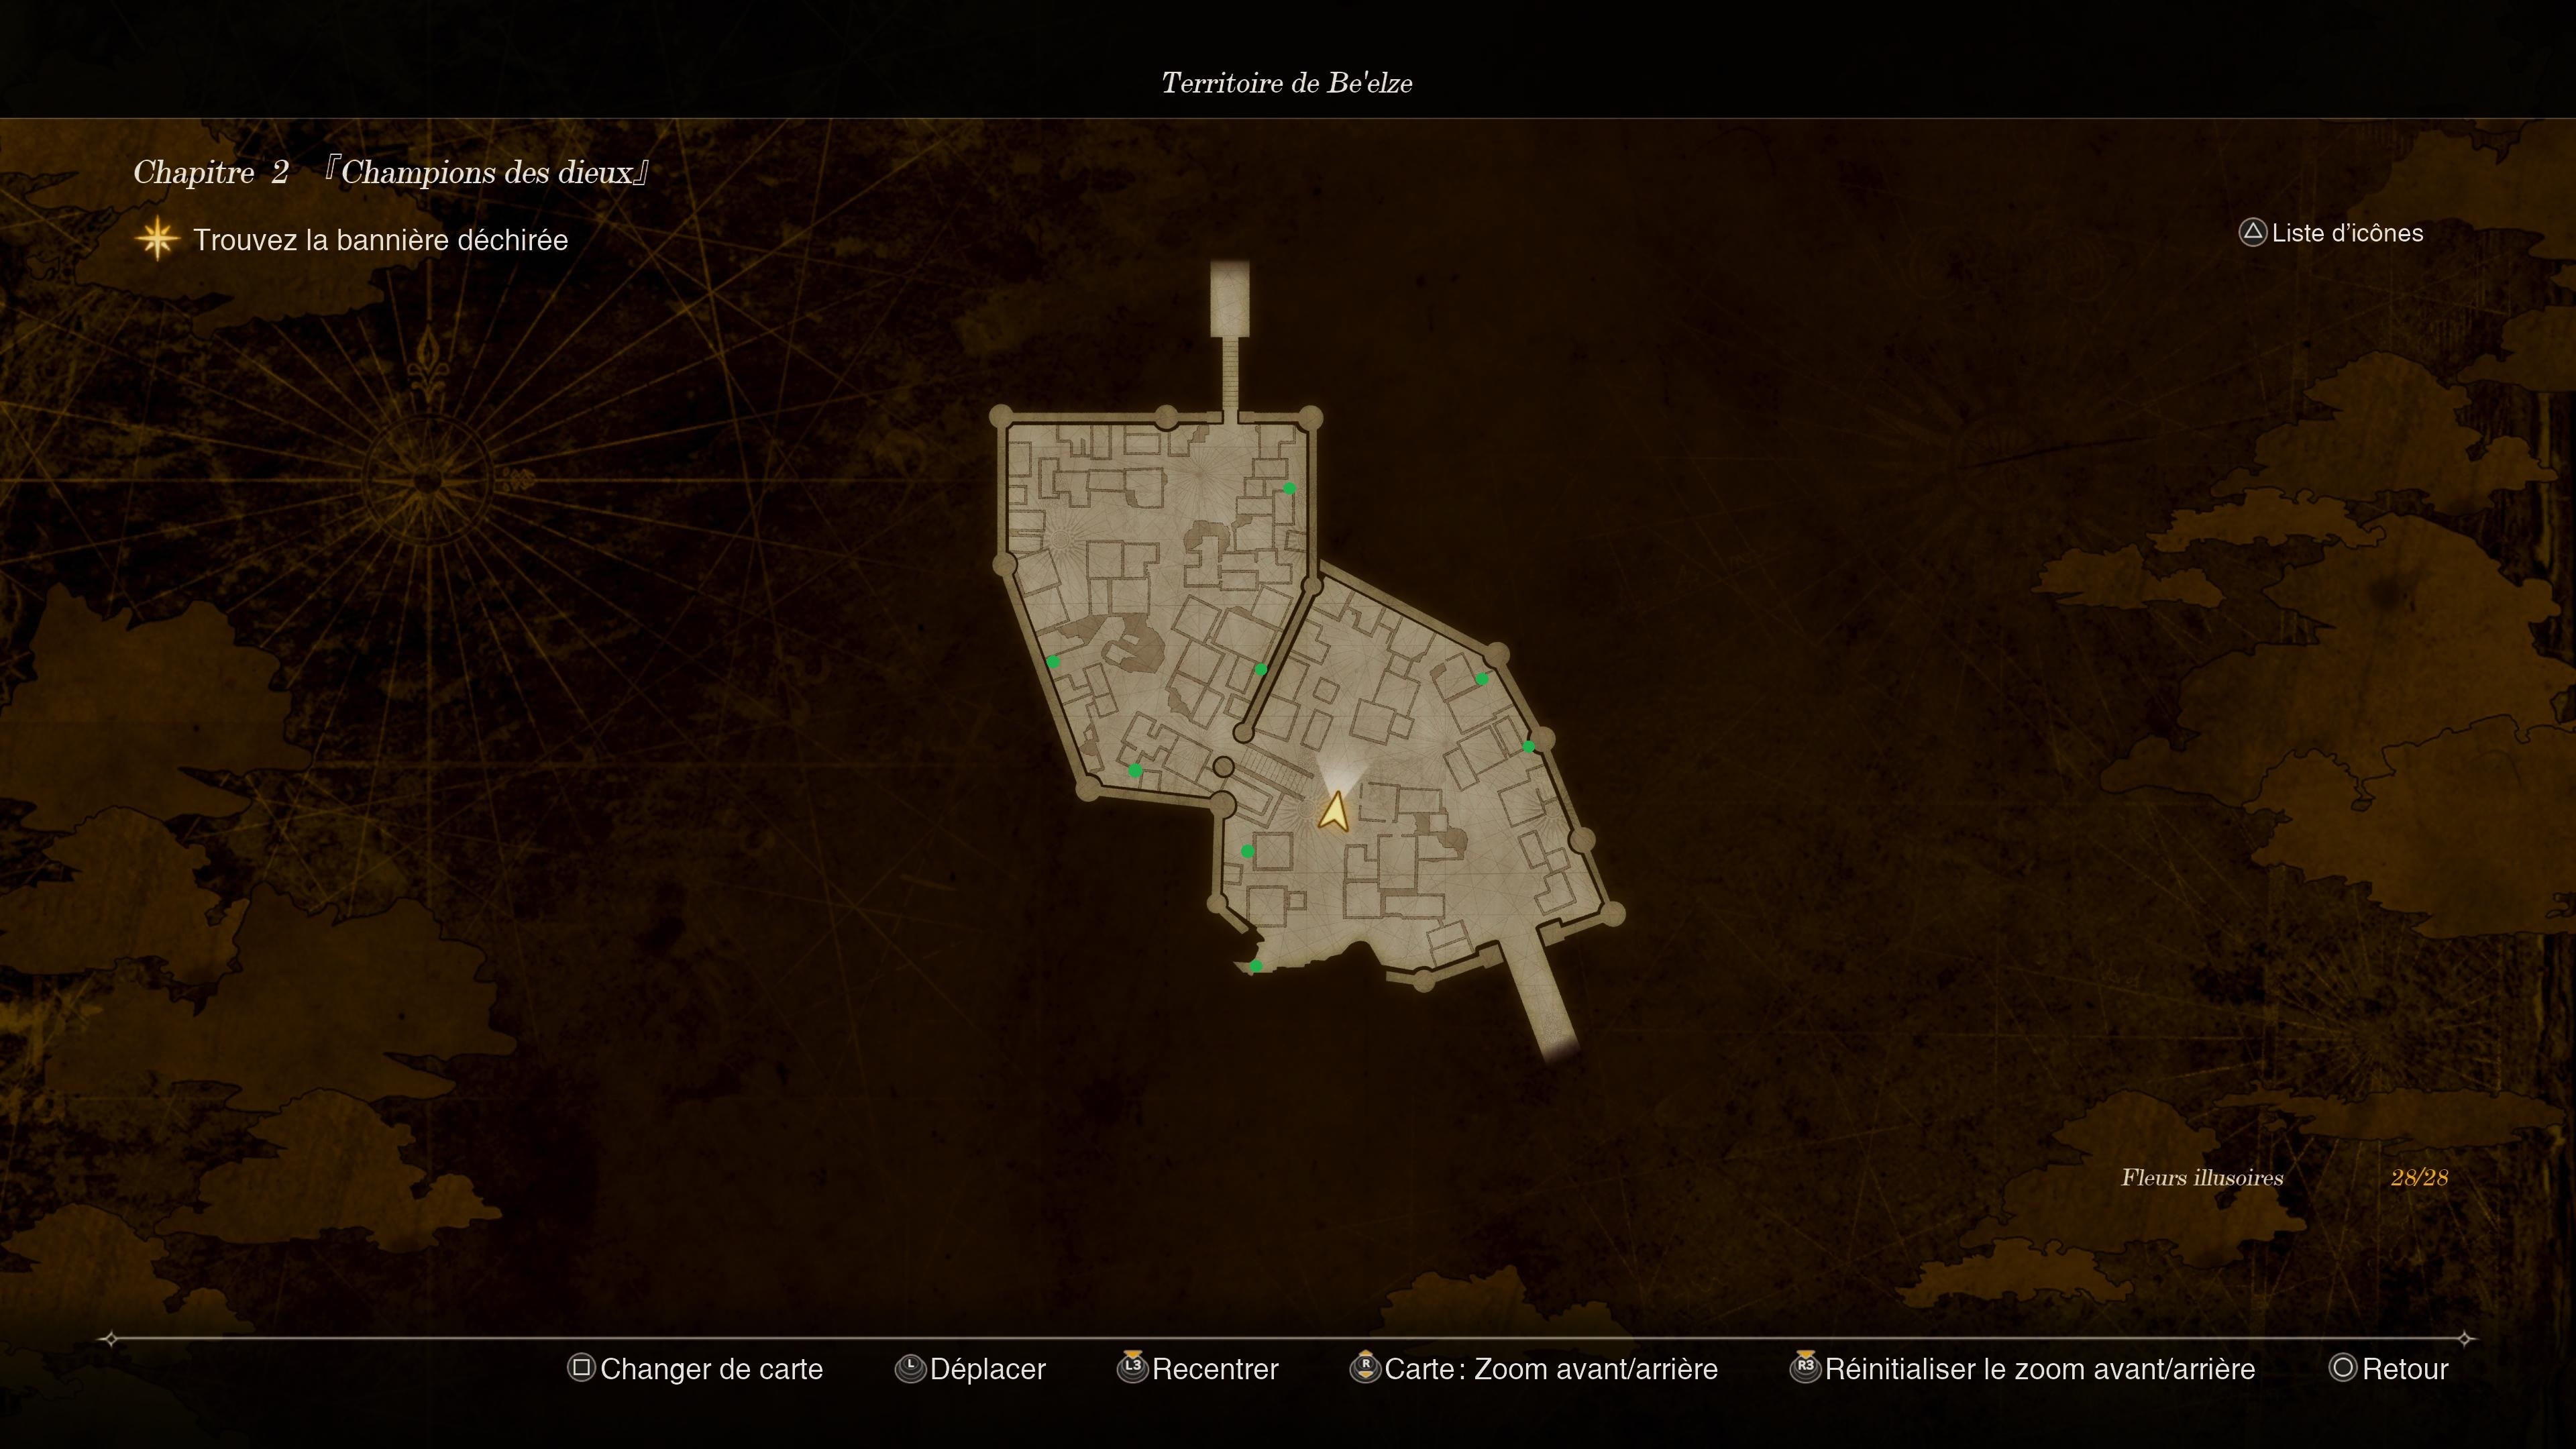Click the triangle Liste d'icônes button icon
The height and width of the screenshot is (1449, 2576).
click(x=2252, y=233)
